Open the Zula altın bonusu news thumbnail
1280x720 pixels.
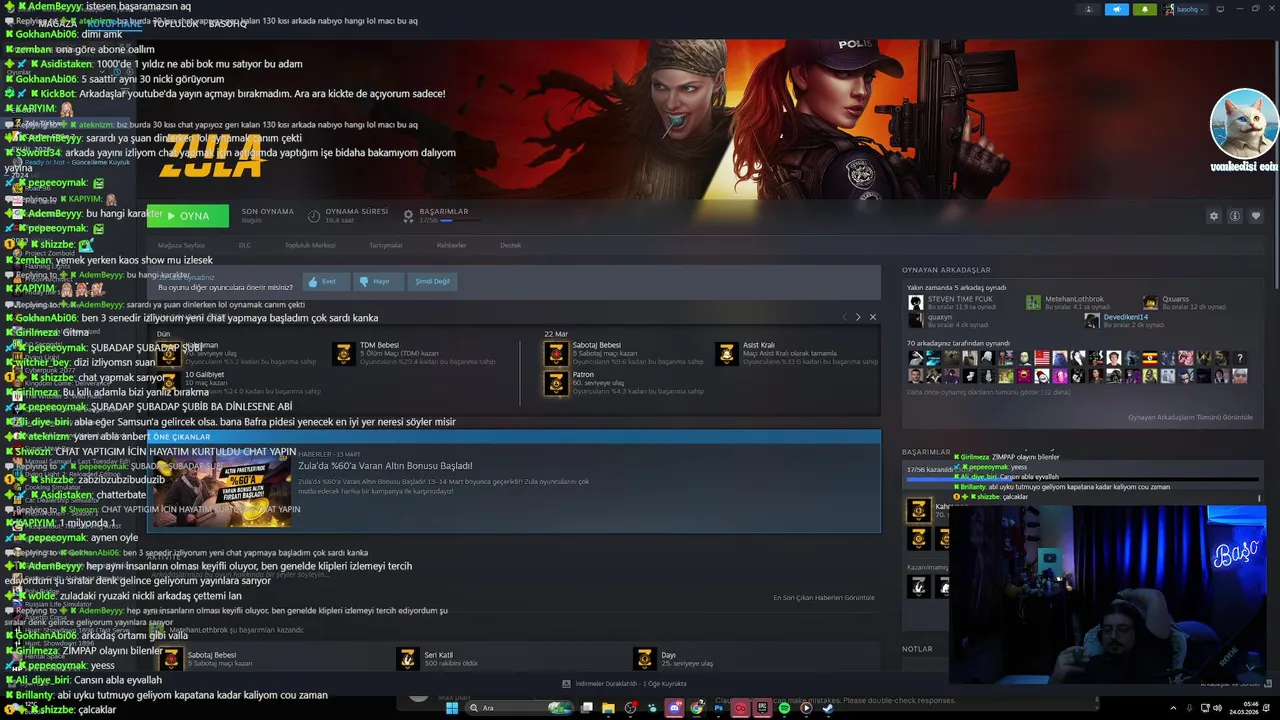221,491
